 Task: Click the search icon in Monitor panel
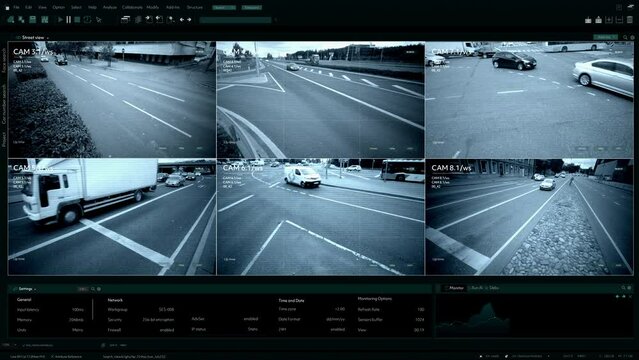coord(624,288)
